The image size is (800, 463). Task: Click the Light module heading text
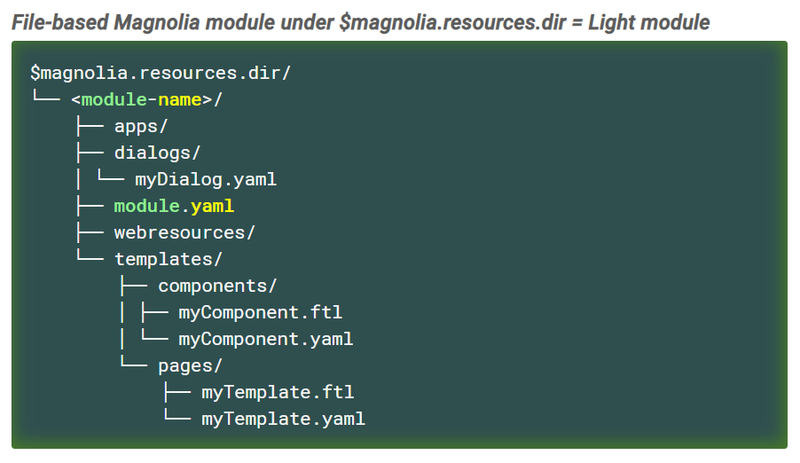648,22
